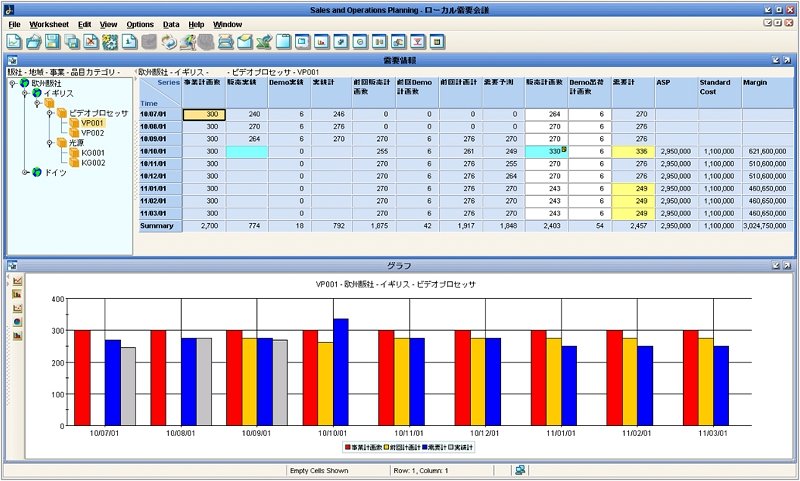Viewport: 800px width, 481px height.
Task: Select the bar chart icon in graph sidebar
Action: pos(18,294)
